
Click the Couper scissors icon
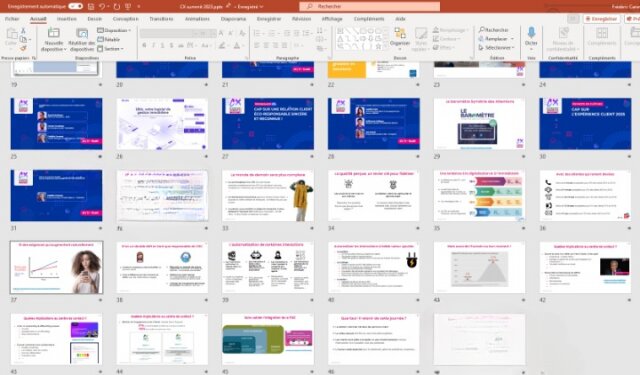tap(23, 31)
